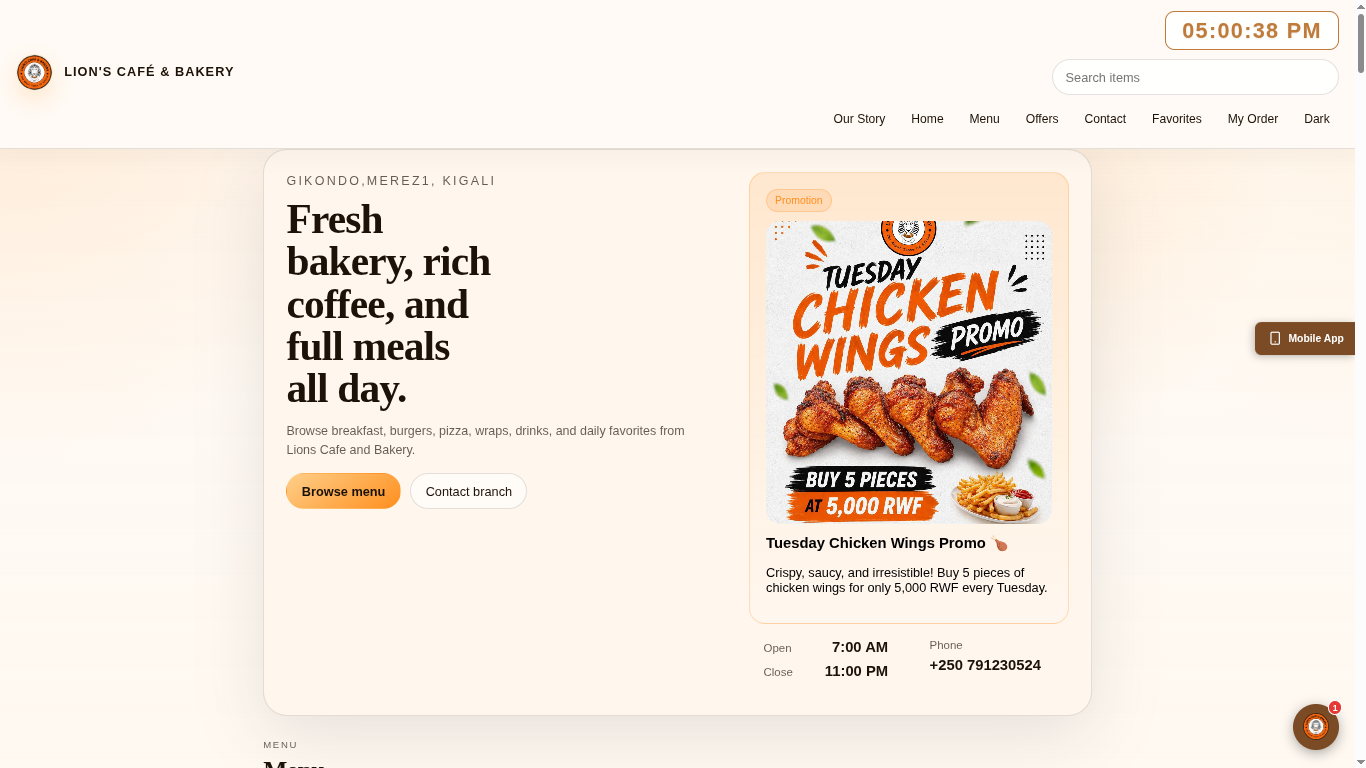1366x768 pixels.
Task: Click the Promotion tag badge
Action: click(799, 200)
